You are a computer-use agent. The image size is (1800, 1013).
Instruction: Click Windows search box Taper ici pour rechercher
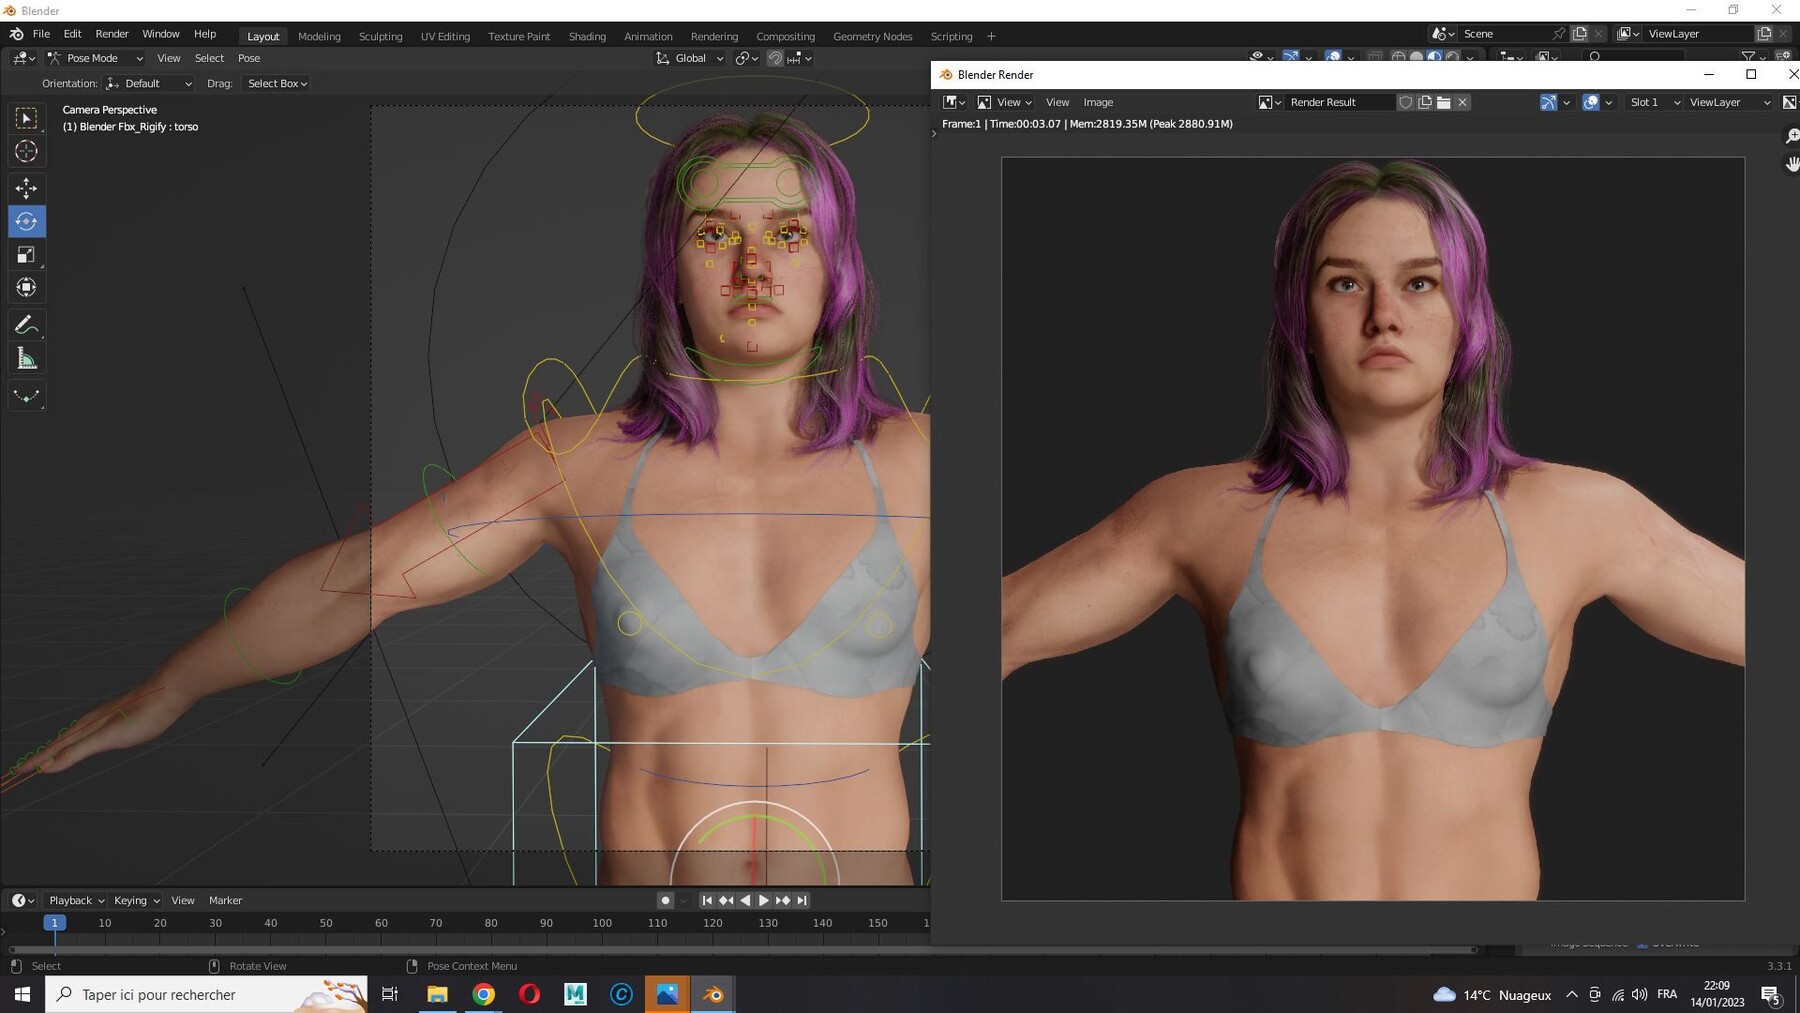click(206, 994)
